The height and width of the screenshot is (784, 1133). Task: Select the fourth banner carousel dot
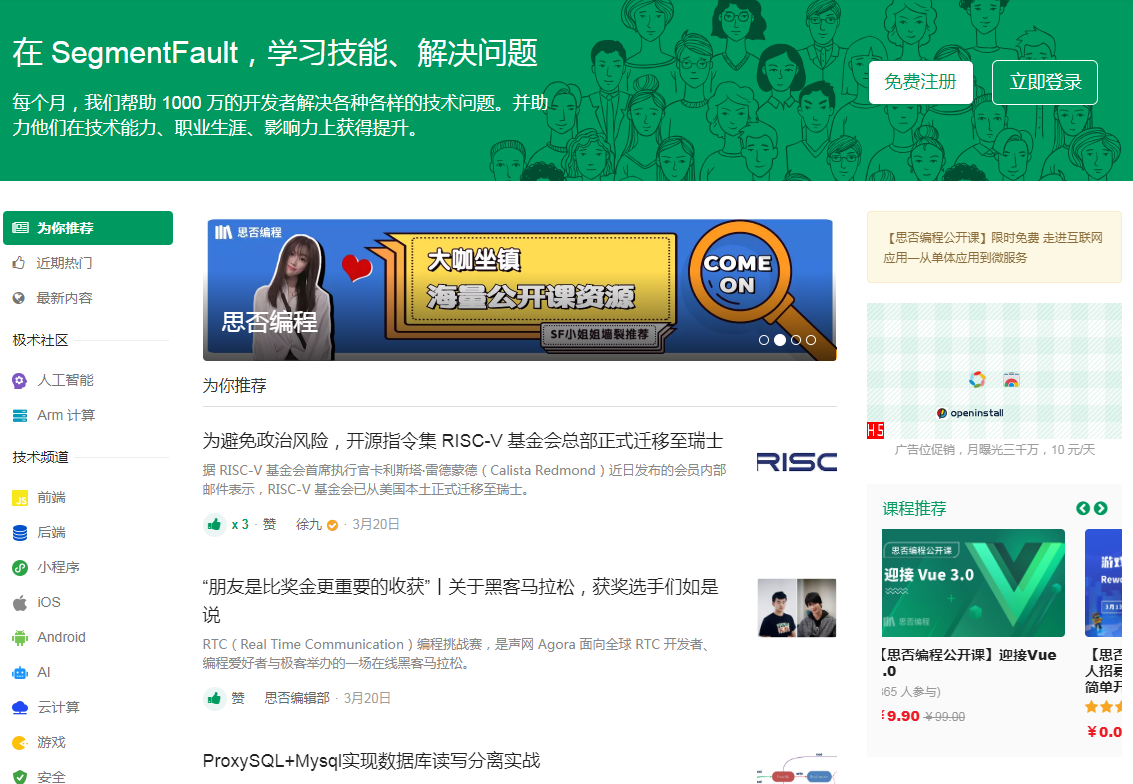(811, 340)
